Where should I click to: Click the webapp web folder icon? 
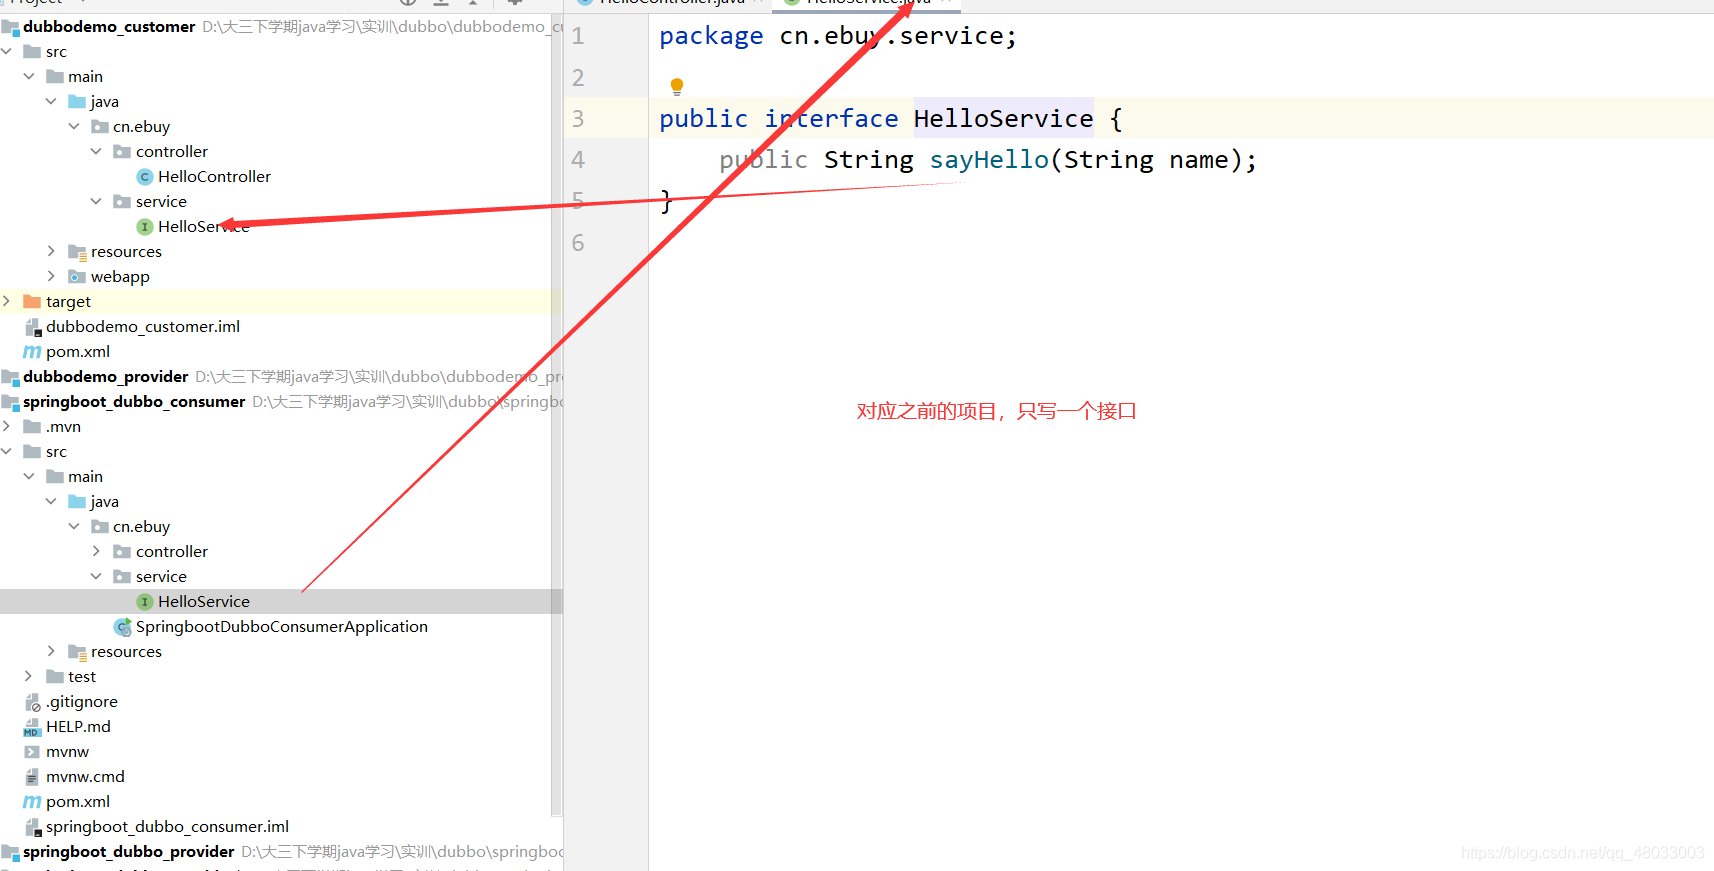click(77, 276)
